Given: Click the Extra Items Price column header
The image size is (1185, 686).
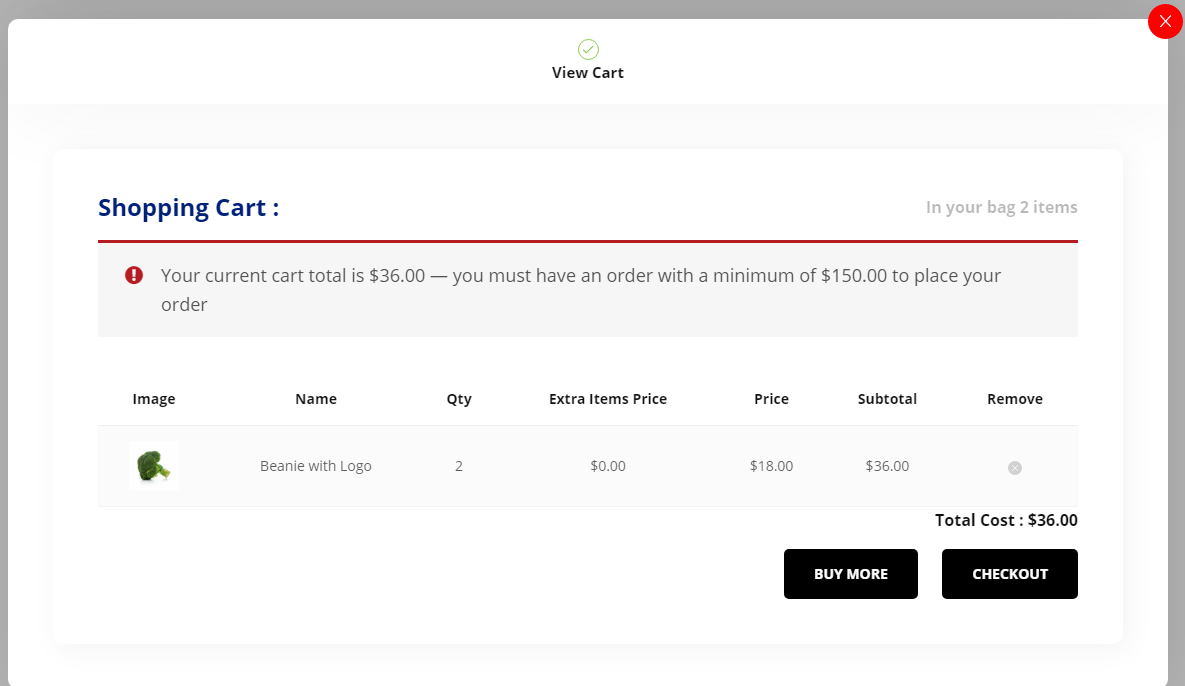Looking at the screenshot, I should tap(607, 399).
